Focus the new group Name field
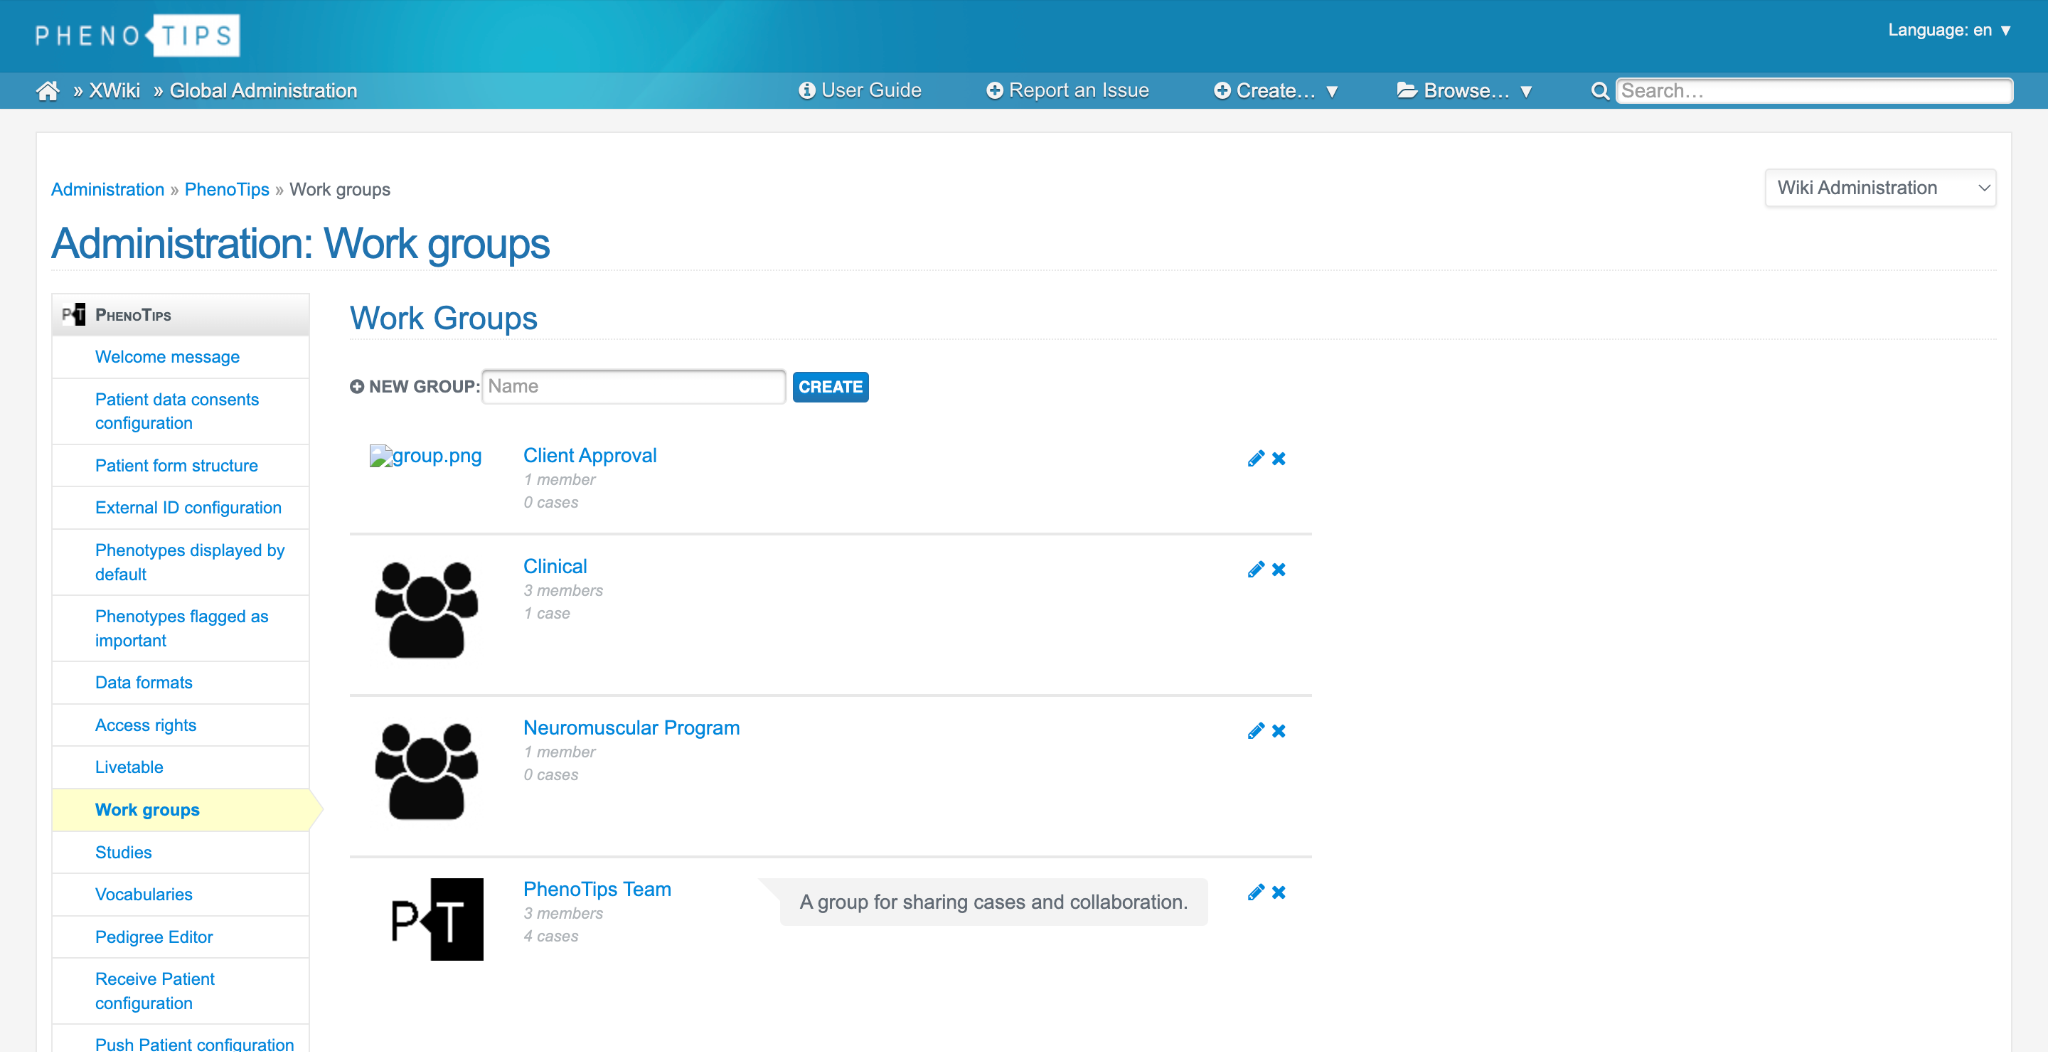This screenshot has height=1052, width=2048. [x=634, y=387]
